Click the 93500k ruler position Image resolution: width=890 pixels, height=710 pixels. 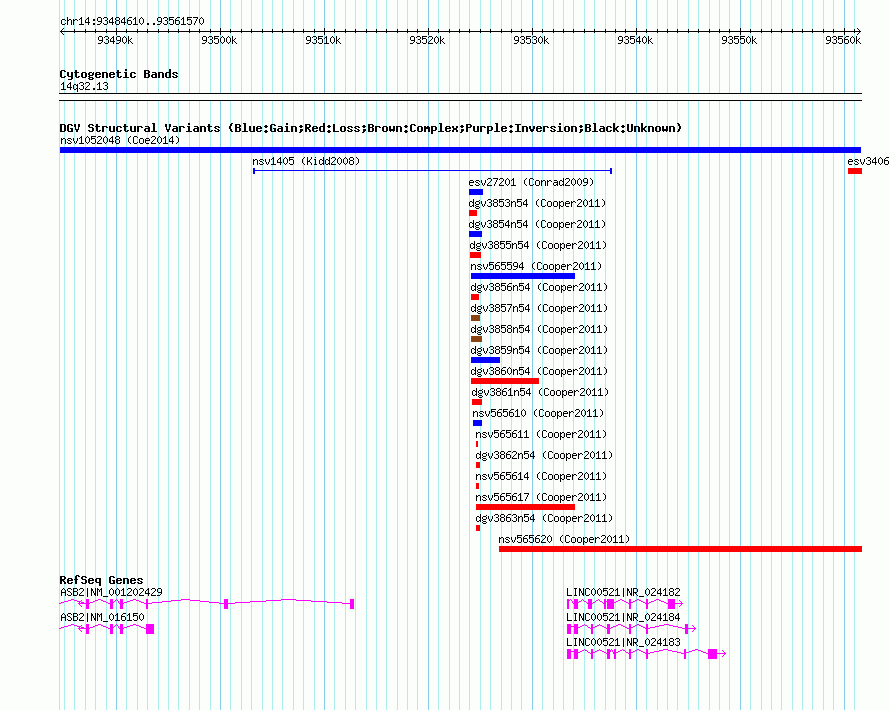coord(219,40)
